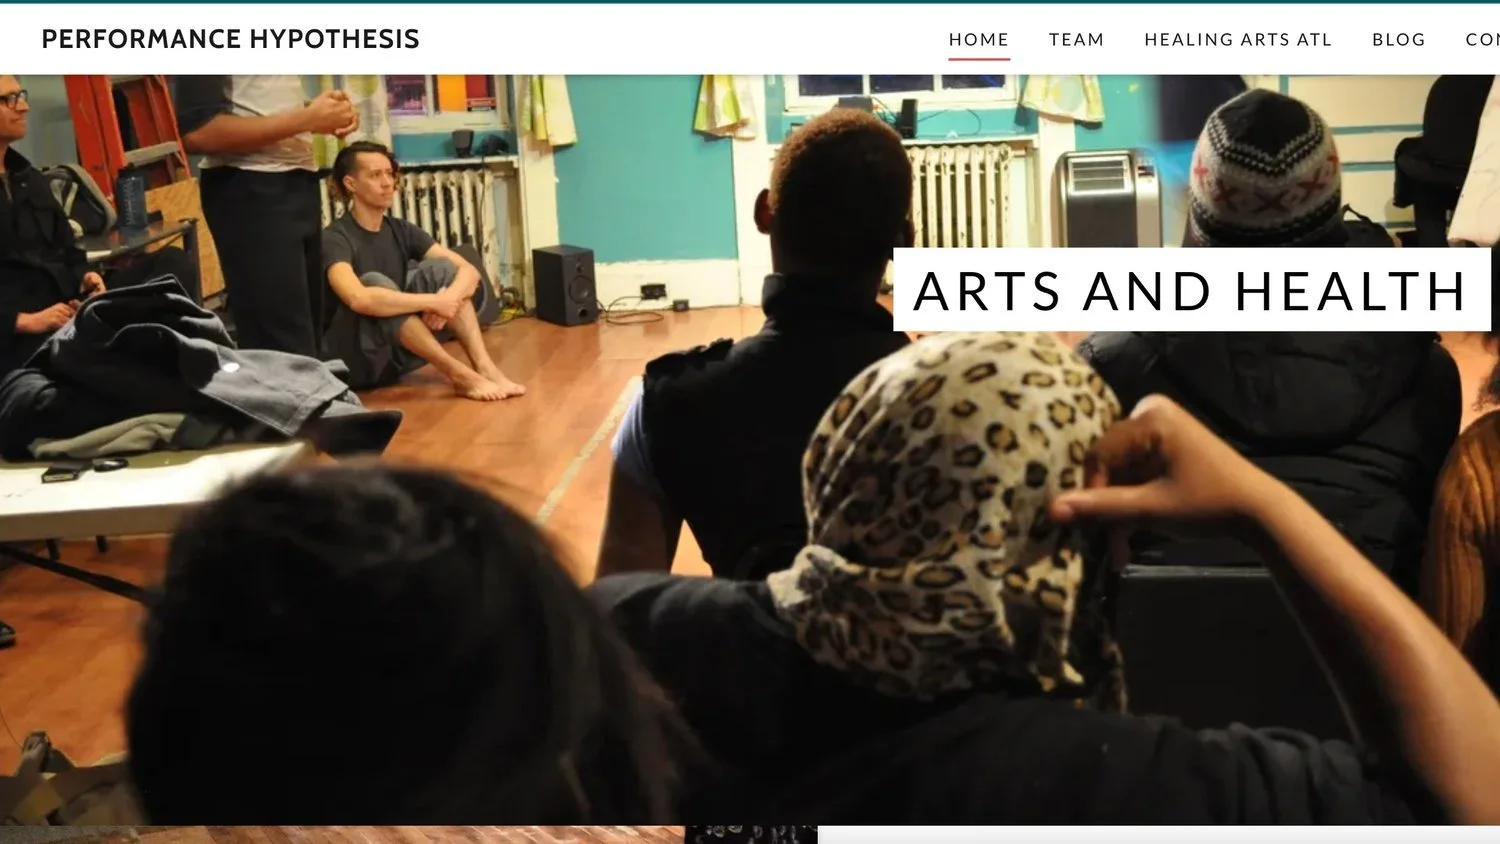This screenshot has width=1500, height=844.
Task: Click the person sitting on the floor
Action: coord(410,275)
